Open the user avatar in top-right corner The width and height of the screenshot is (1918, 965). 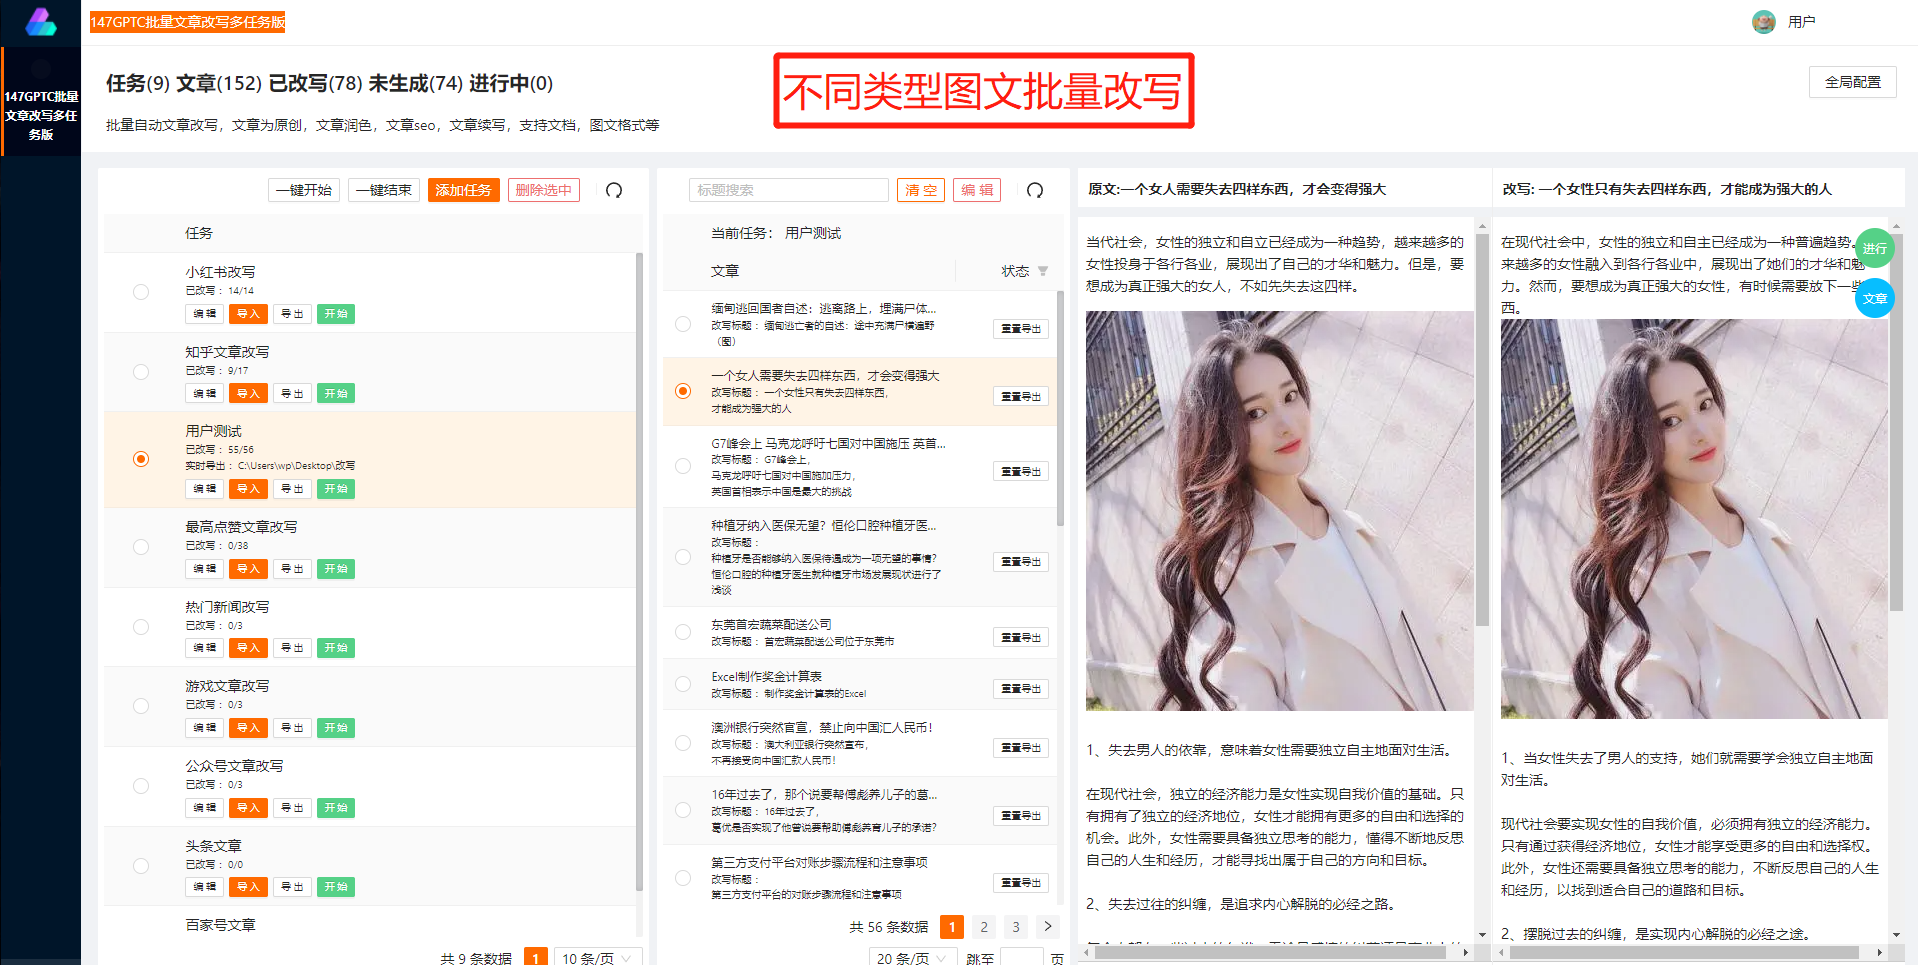(1763, 22)
